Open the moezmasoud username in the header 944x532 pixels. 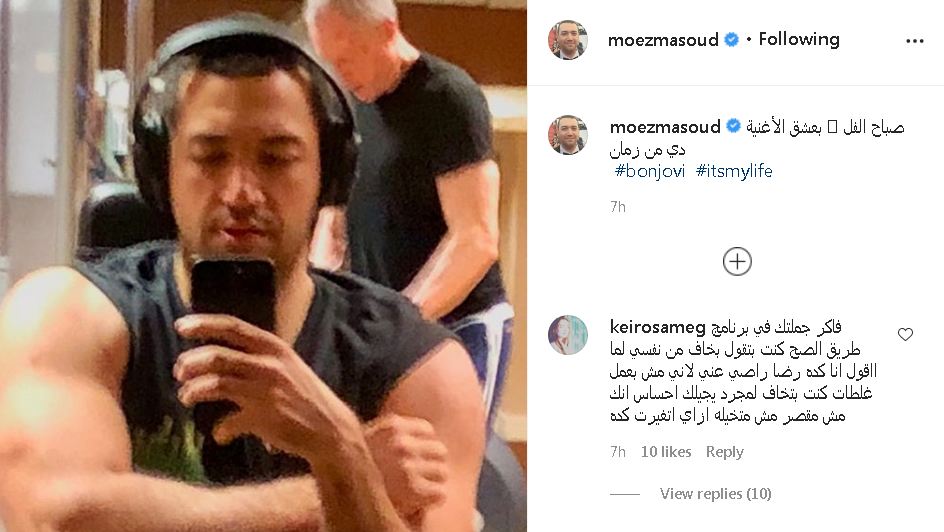pos(663,40)
